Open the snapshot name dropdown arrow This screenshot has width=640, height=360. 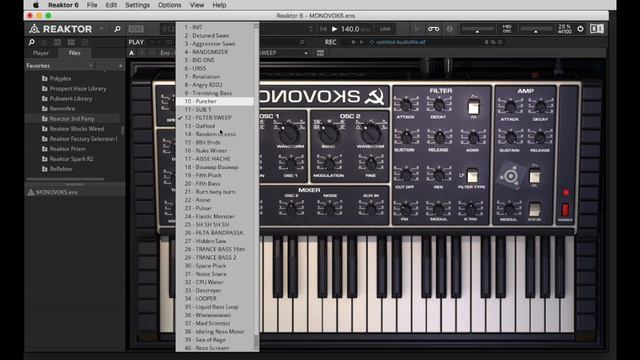pos(306,53)
